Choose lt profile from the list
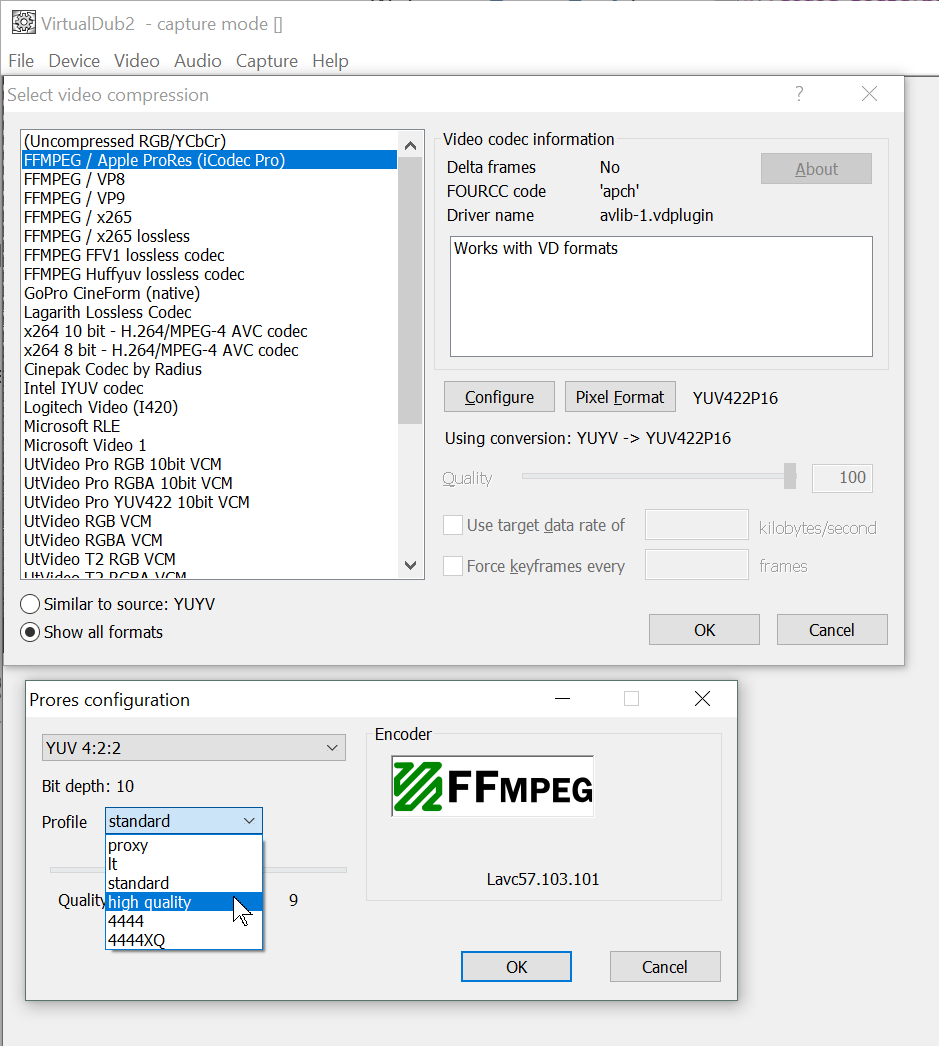939x1046 pixels. (x=184, y=864)
